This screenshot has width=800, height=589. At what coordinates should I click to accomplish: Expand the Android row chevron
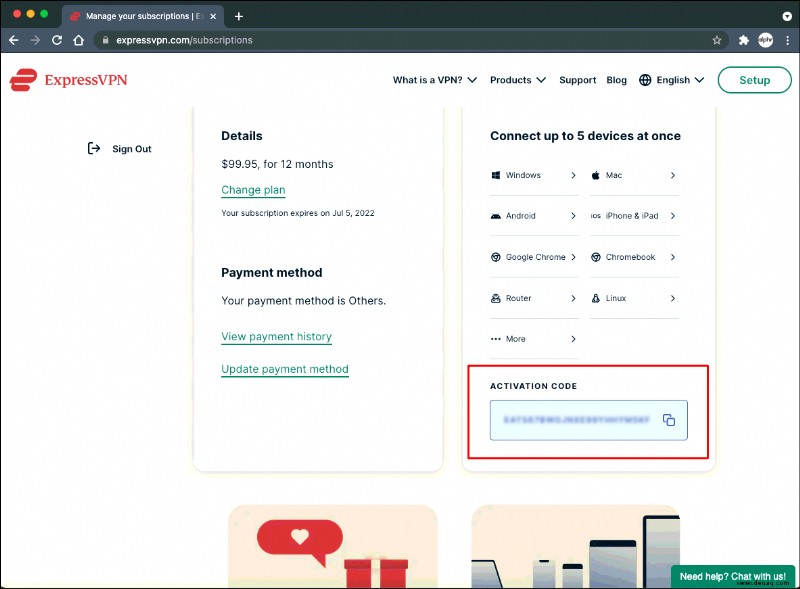point(573,216)
